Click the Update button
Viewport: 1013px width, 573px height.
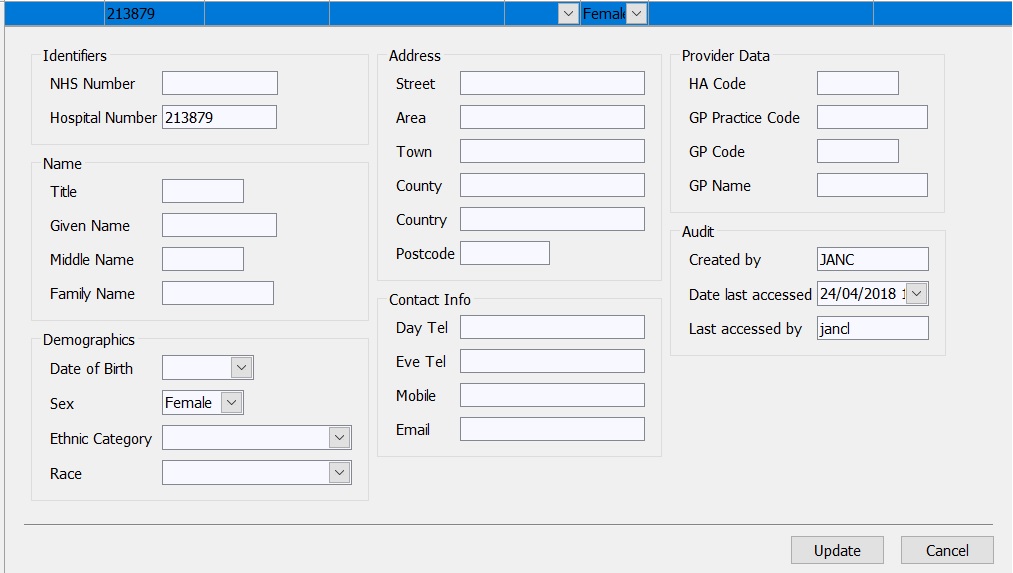pos(837,550)
